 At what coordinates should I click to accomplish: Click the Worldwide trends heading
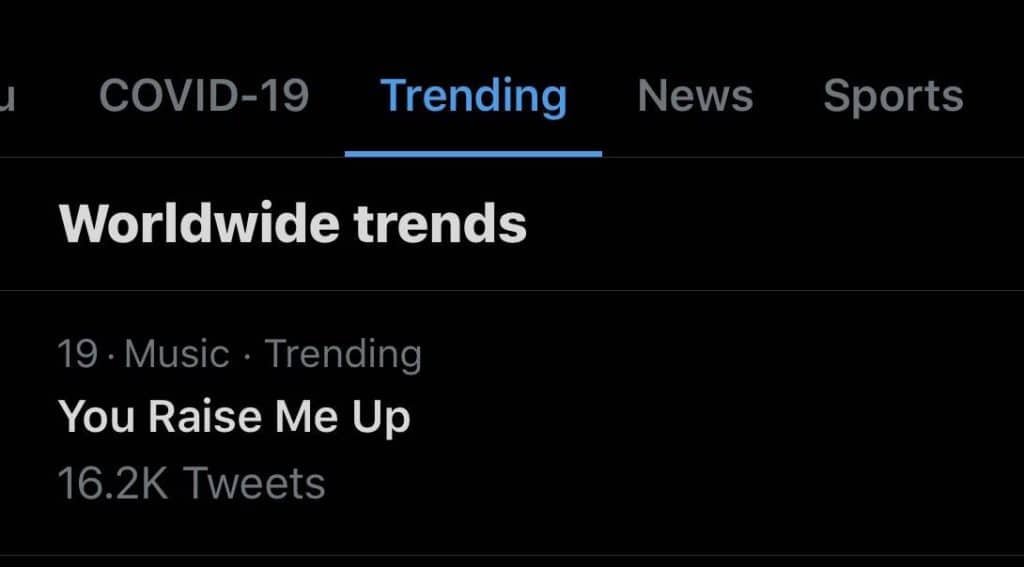(x=292, y=224)
